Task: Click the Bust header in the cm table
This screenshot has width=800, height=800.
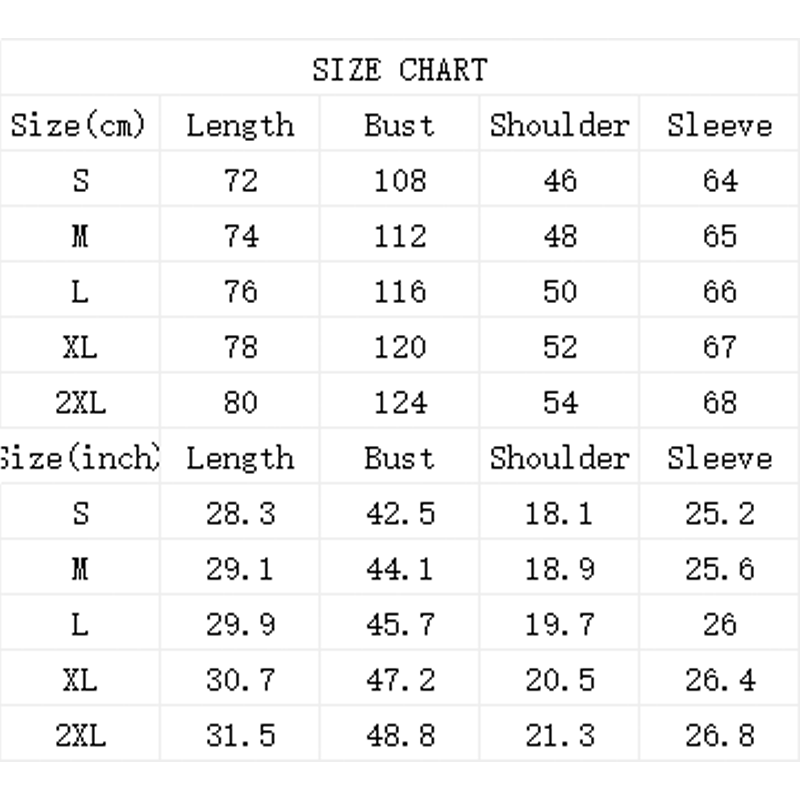Action: (x=399, y=125)
